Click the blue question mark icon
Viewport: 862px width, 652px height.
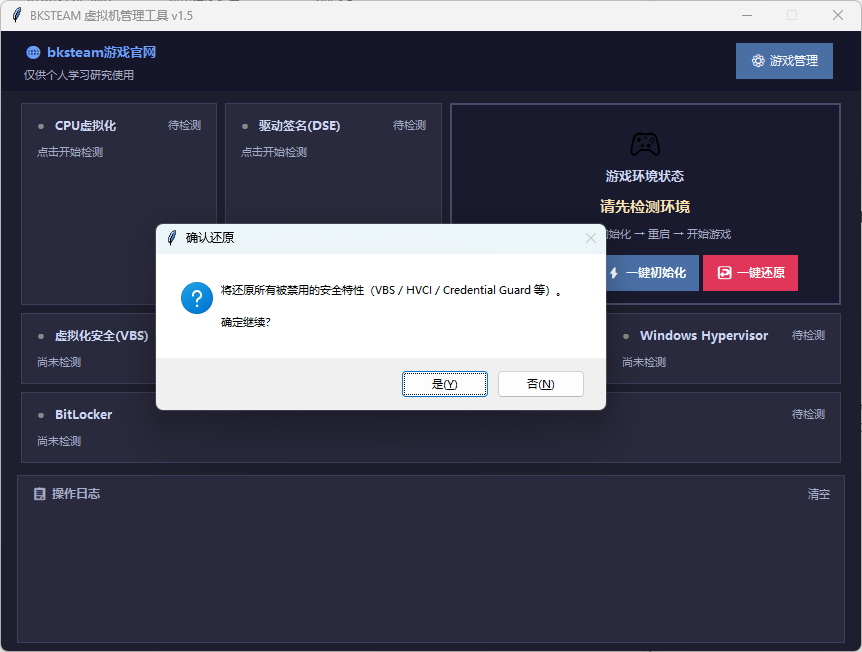click(197, 298)
